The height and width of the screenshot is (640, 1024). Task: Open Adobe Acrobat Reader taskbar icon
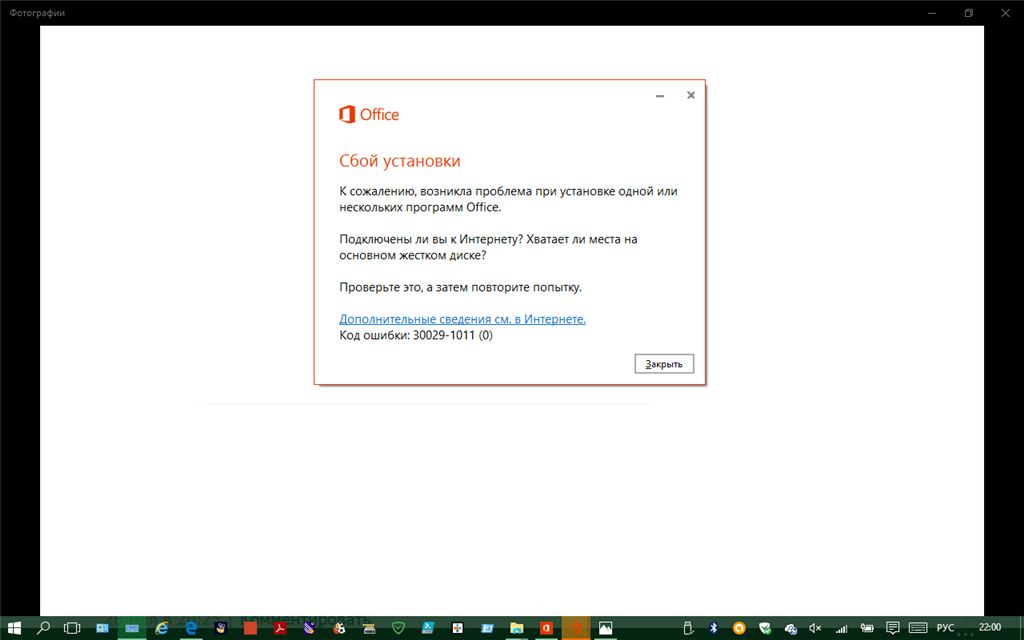[x=280, y=628]
